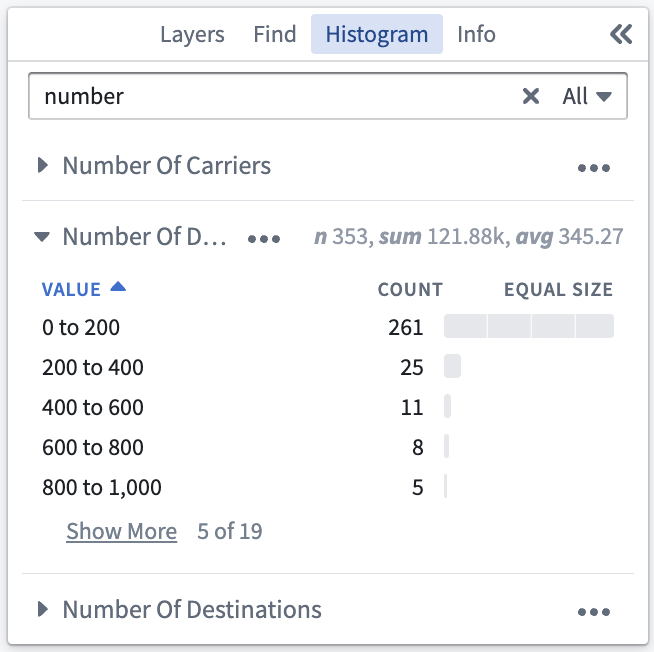Sort by the COUNT column header
The image size is (654, 652).
point(410,289)
